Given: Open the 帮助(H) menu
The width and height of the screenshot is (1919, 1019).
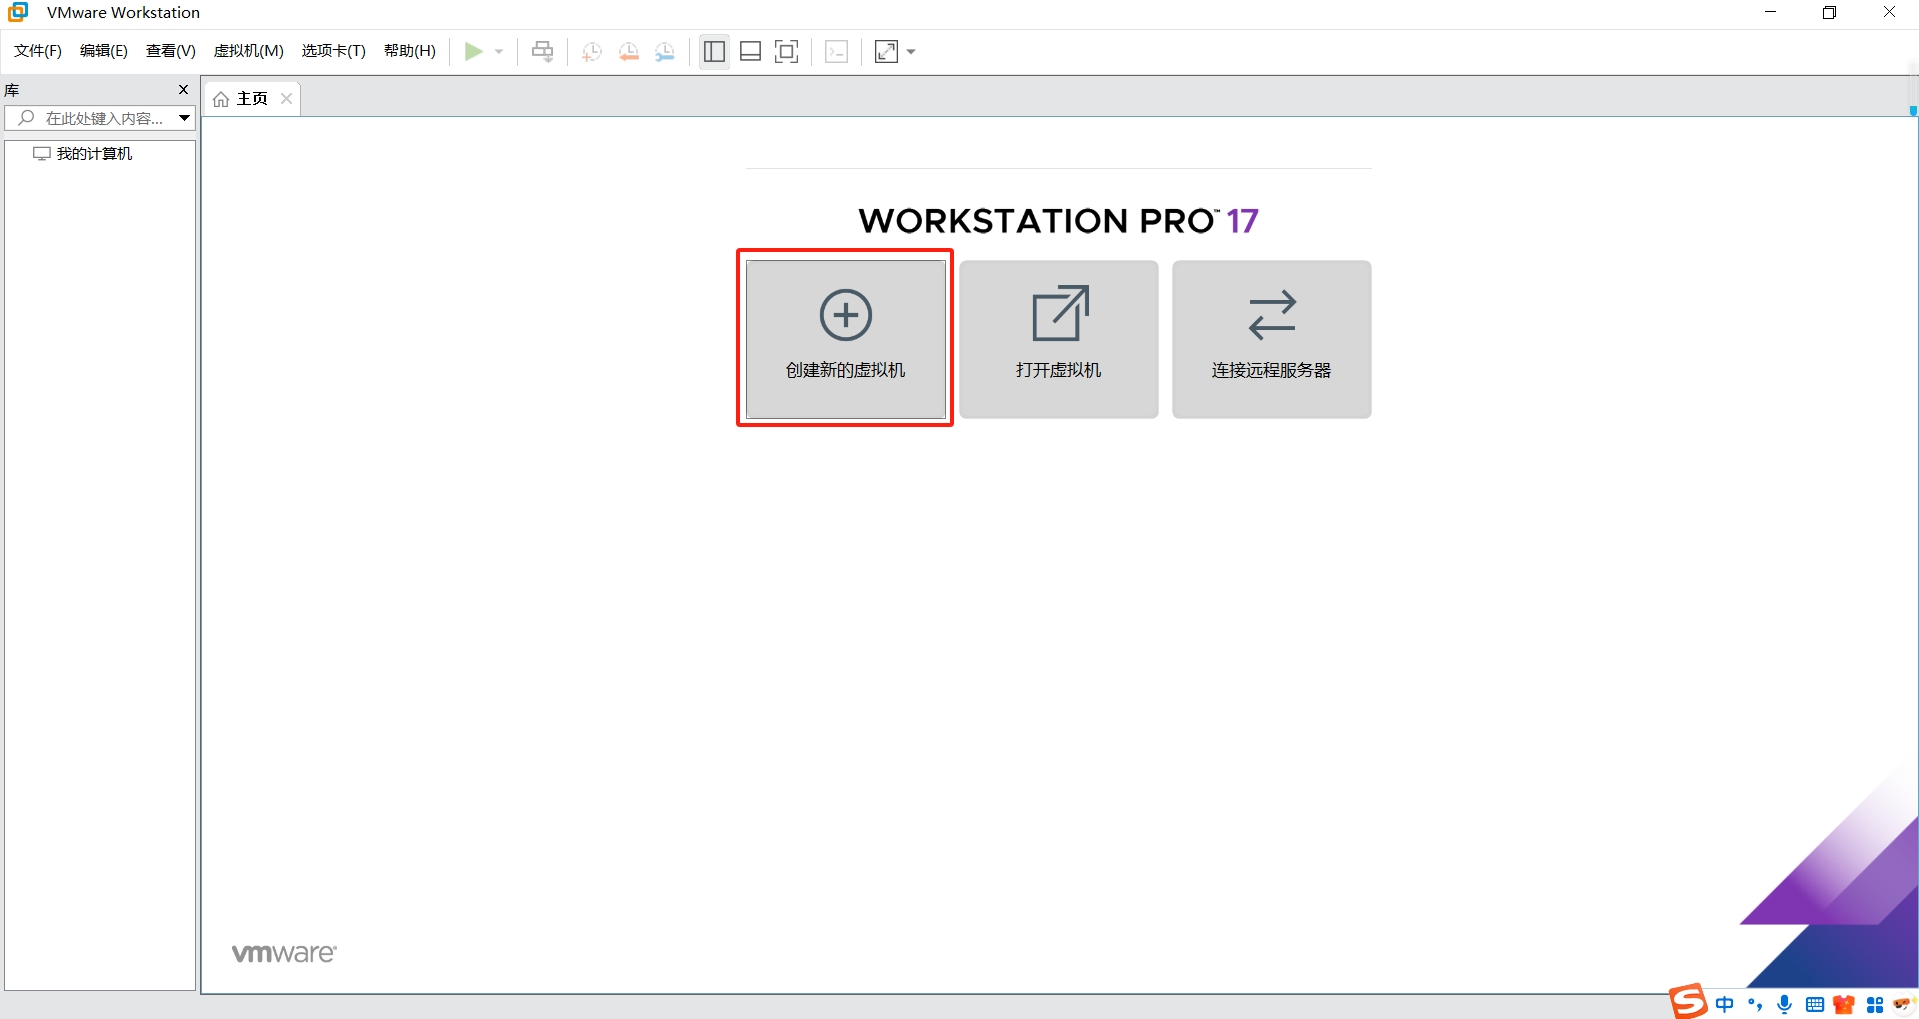Looking at the screenshot, I should point(410,51).
